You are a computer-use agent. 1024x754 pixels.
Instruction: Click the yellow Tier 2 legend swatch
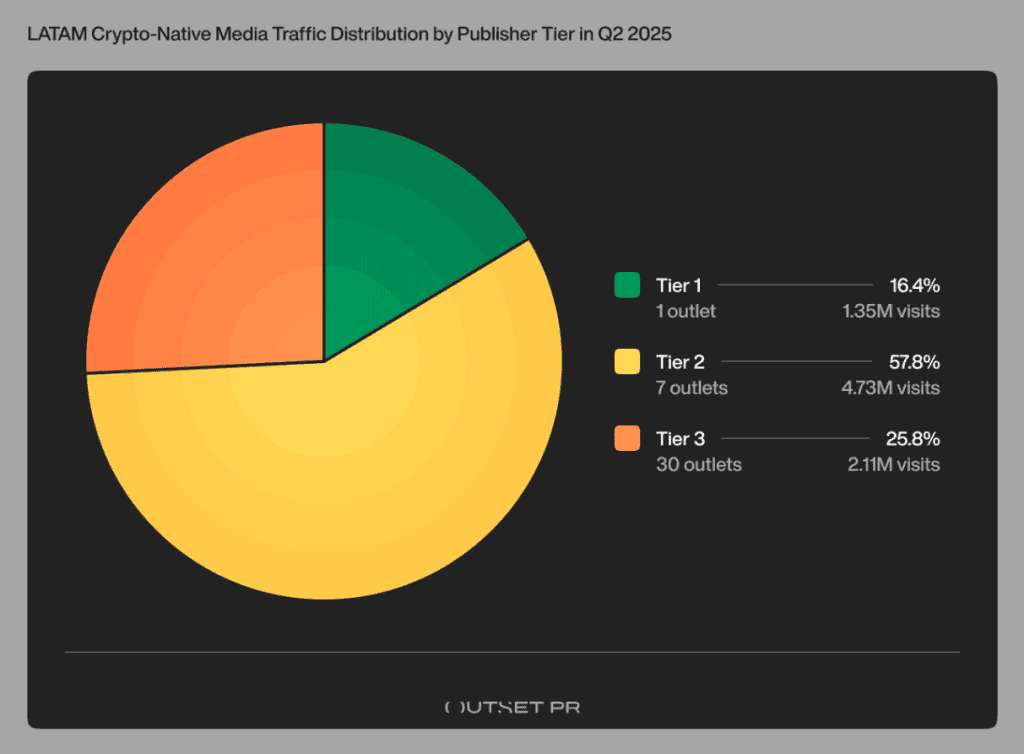[x=627, y=362]
